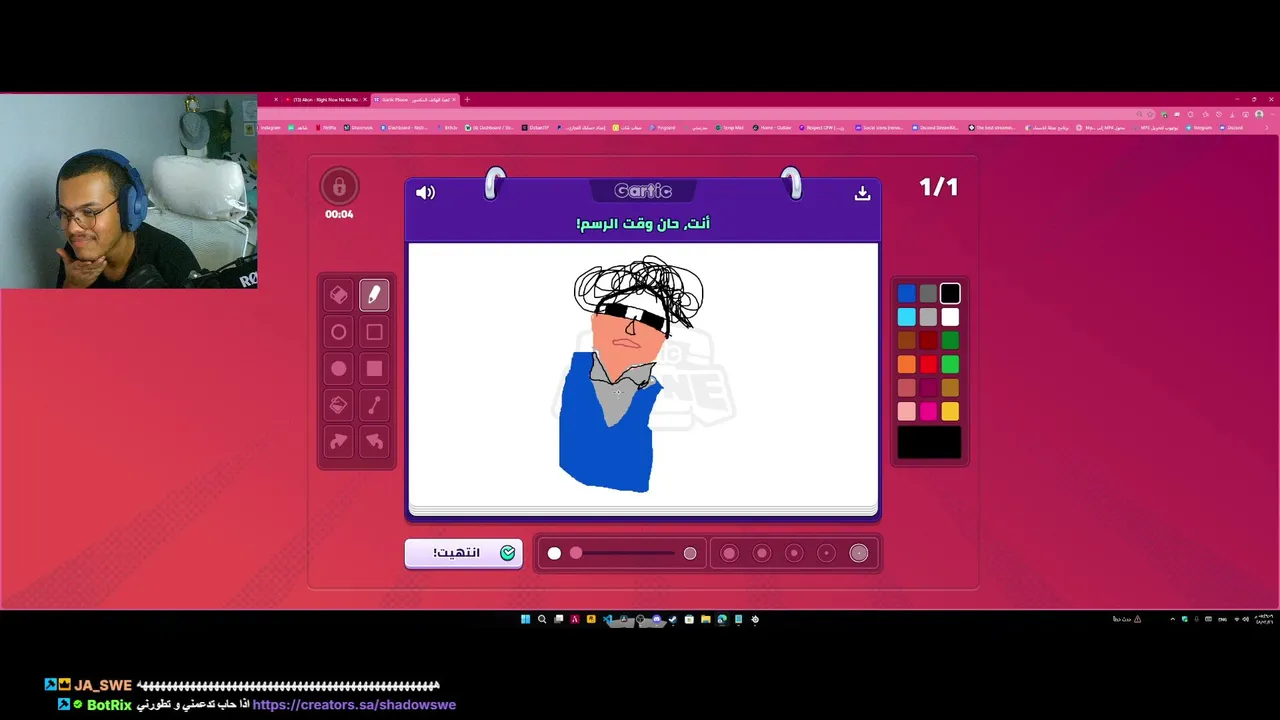Choose the golden brown color swatch
This screenshot has height=720, width=1280.
950,388
